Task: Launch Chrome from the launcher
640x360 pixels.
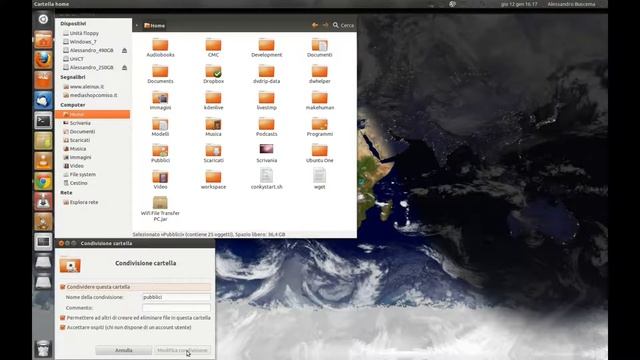Action: coord(43,181)
